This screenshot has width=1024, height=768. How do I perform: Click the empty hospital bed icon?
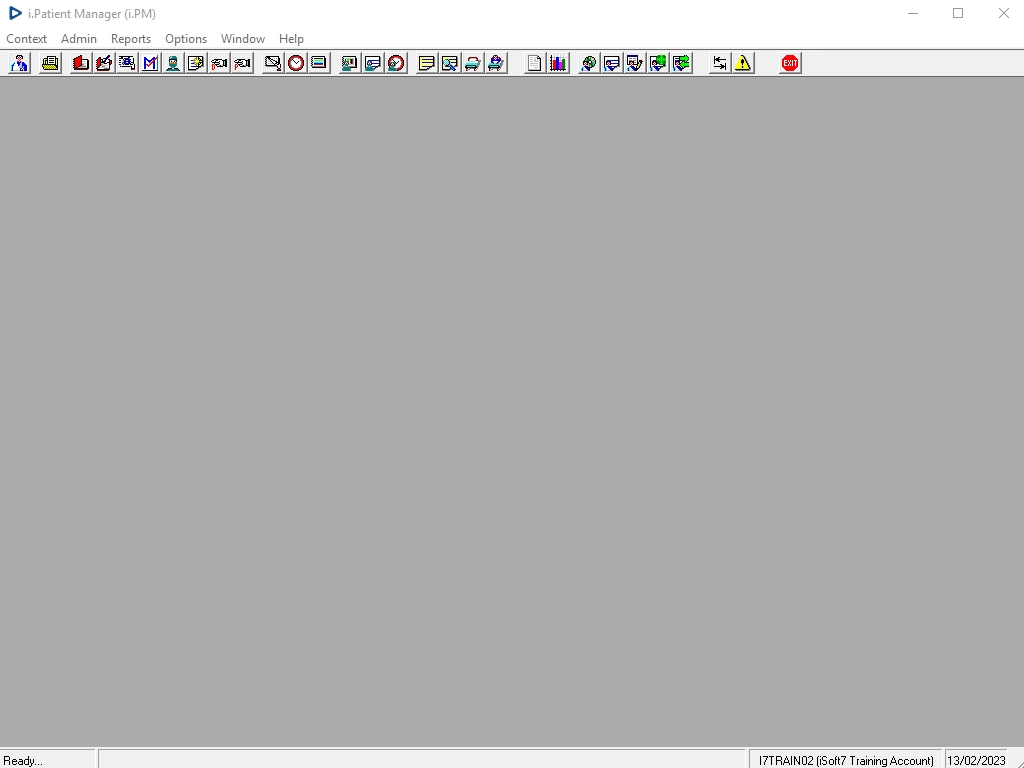[473, 63]
